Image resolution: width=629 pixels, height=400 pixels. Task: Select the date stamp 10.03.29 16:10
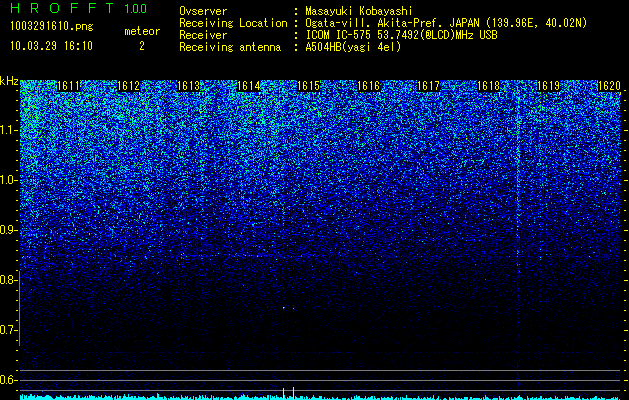pyautogui.click(x=51, y=46)
